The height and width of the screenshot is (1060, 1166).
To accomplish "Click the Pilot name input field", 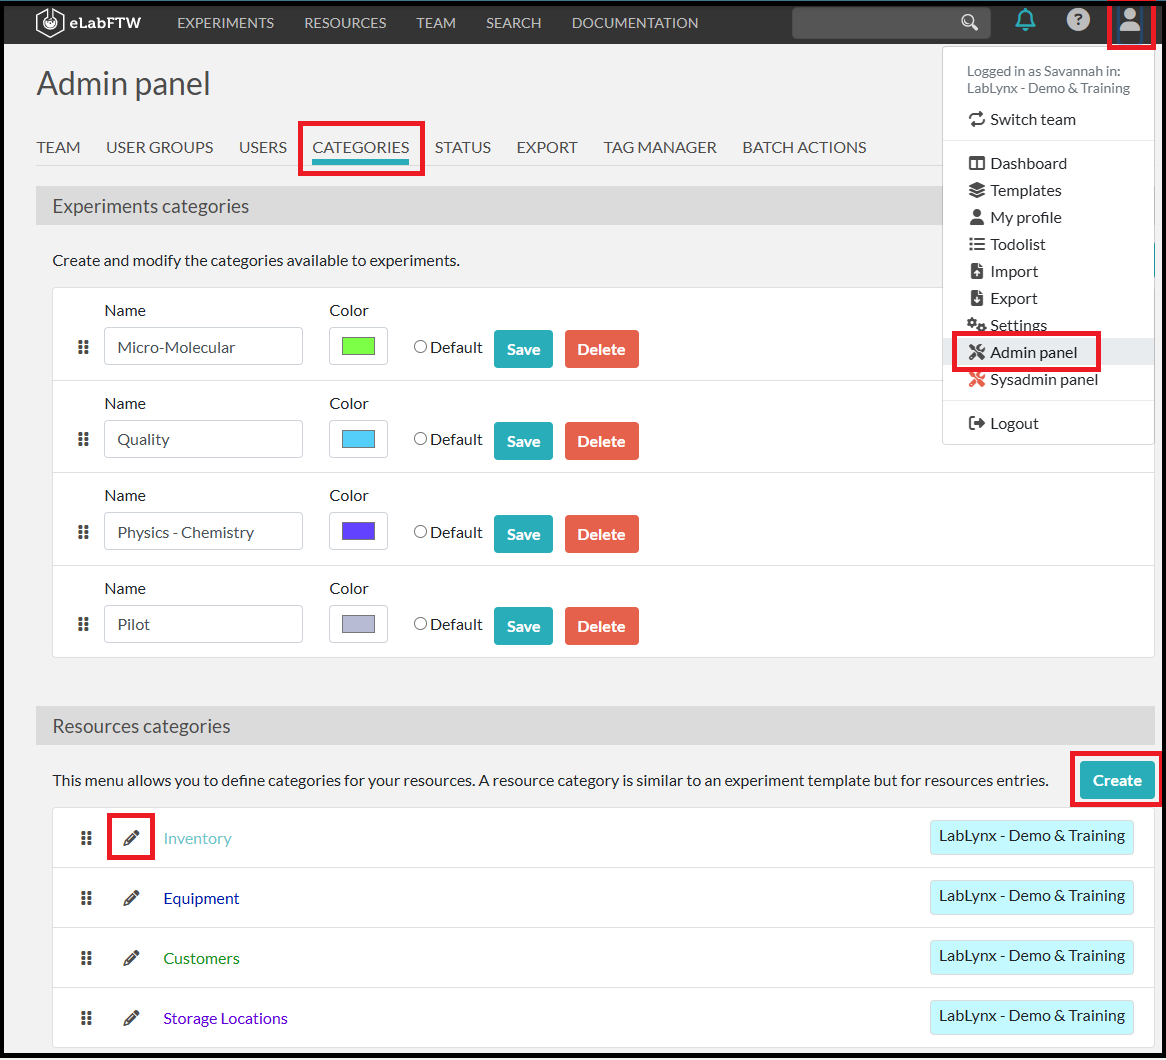I will 203,624.
